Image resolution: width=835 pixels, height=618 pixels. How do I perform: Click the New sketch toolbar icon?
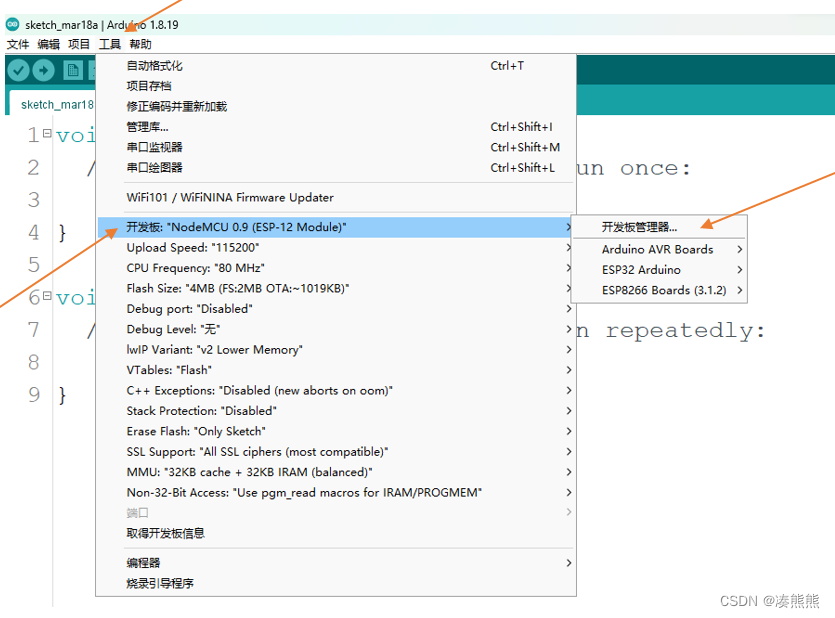click(73, 70)
